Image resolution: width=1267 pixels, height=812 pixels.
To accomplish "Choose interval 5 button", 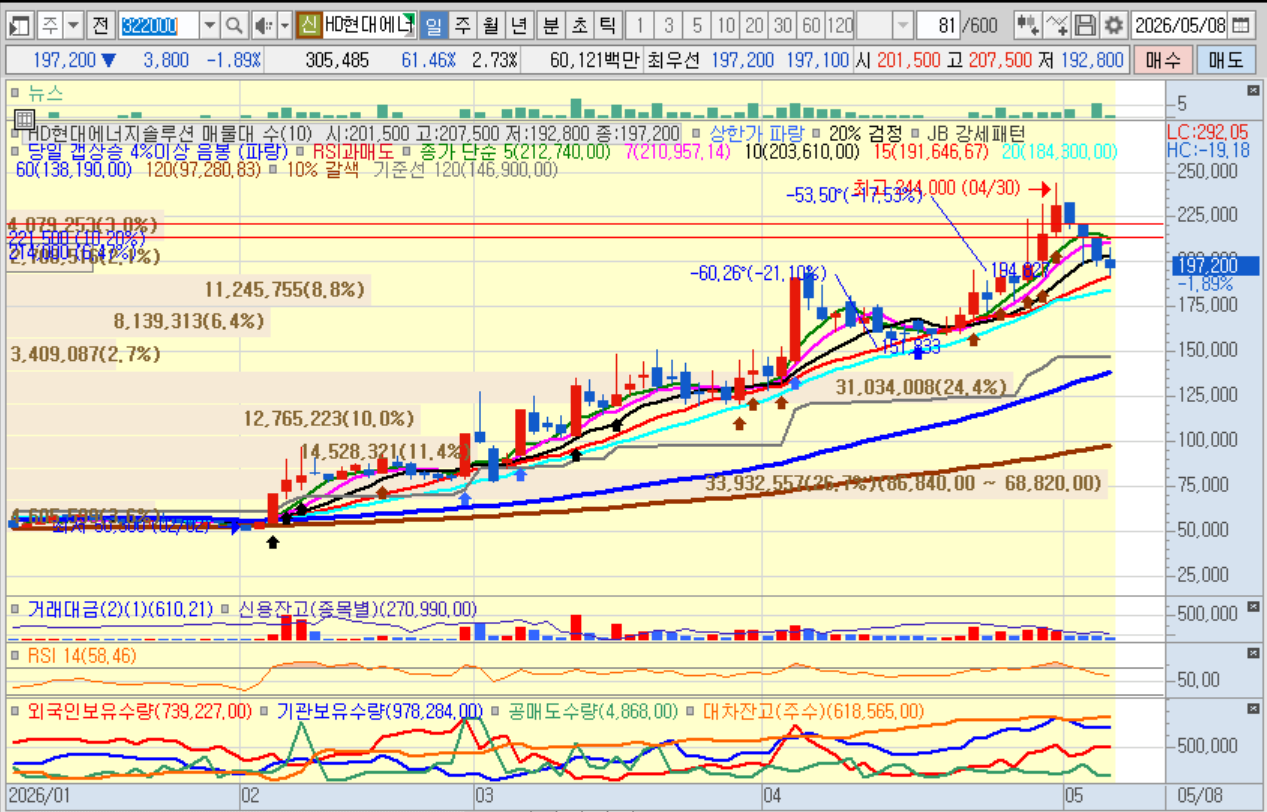I will click(697, 24).
